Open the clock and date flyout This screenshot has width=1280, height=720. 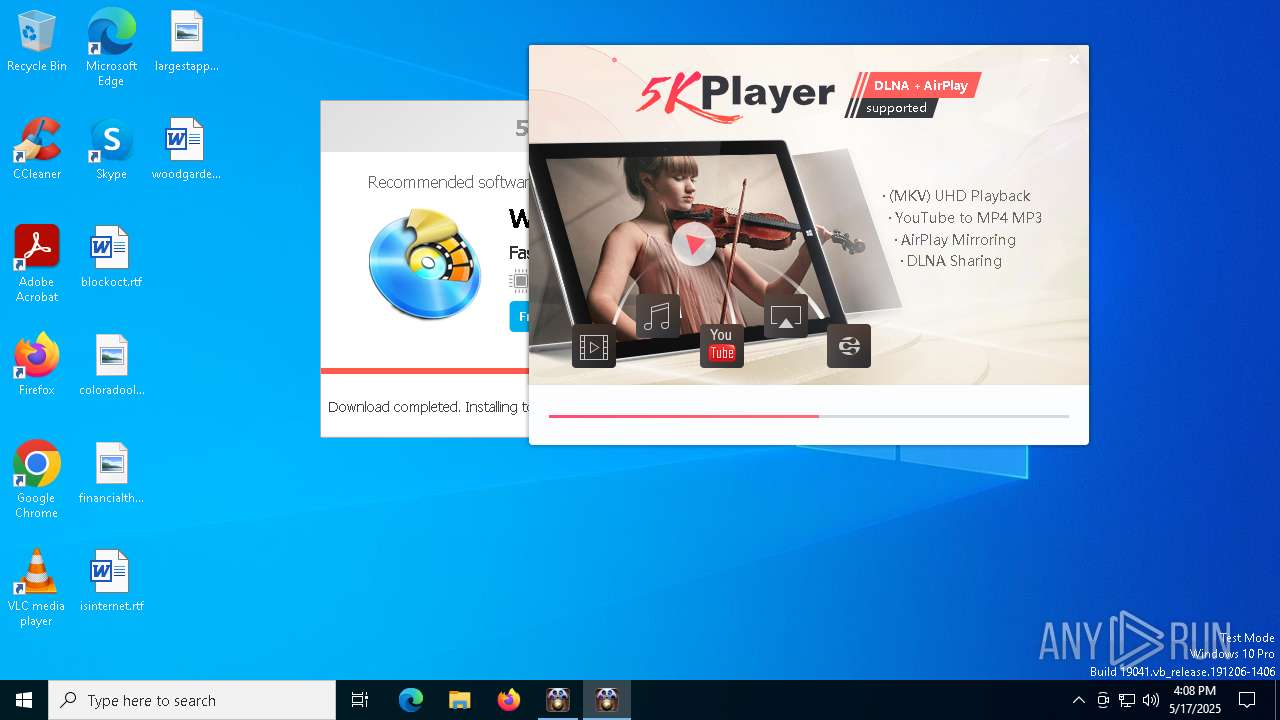pyautogui.click(x=1194, y=700)
